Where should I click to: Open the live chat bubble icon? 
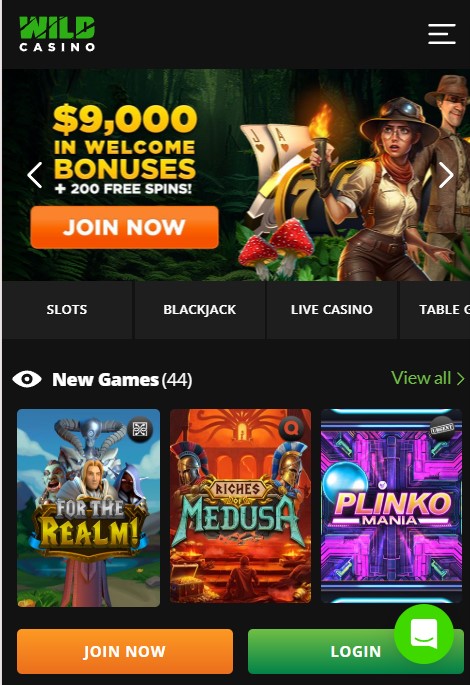coord(424,634)
